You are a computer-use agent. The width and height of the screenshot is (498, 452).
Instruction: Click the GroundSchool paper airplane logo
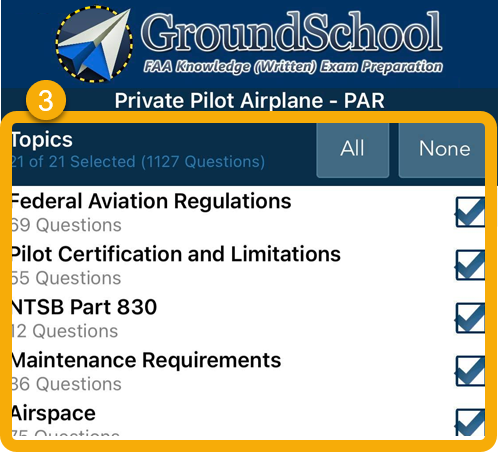(94, 44)
